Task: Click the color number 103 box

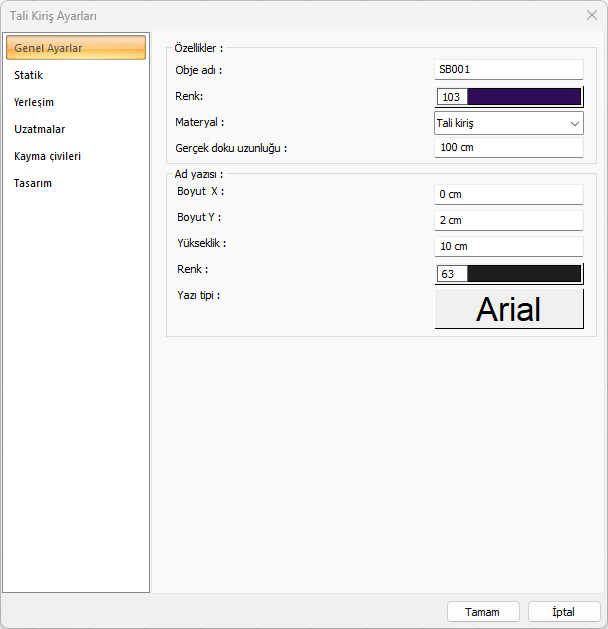Action: click(452, 97)
